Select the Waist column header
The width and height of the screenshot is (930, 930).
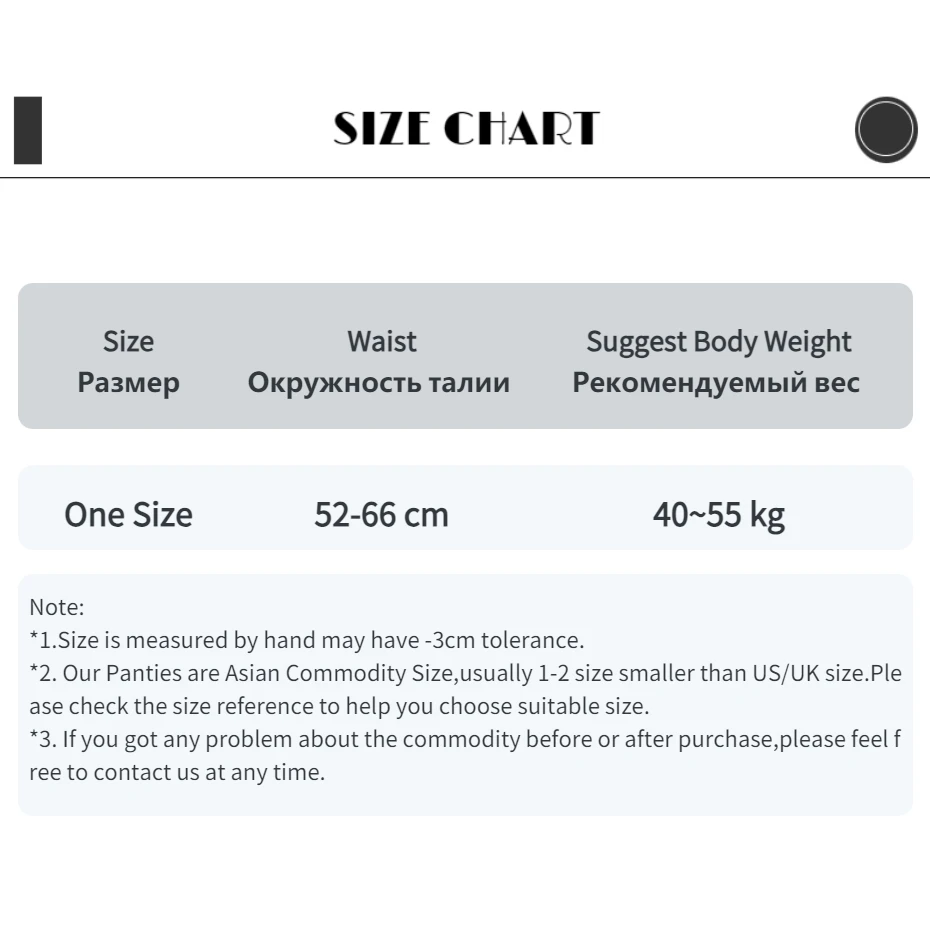(x=381, y=341)
